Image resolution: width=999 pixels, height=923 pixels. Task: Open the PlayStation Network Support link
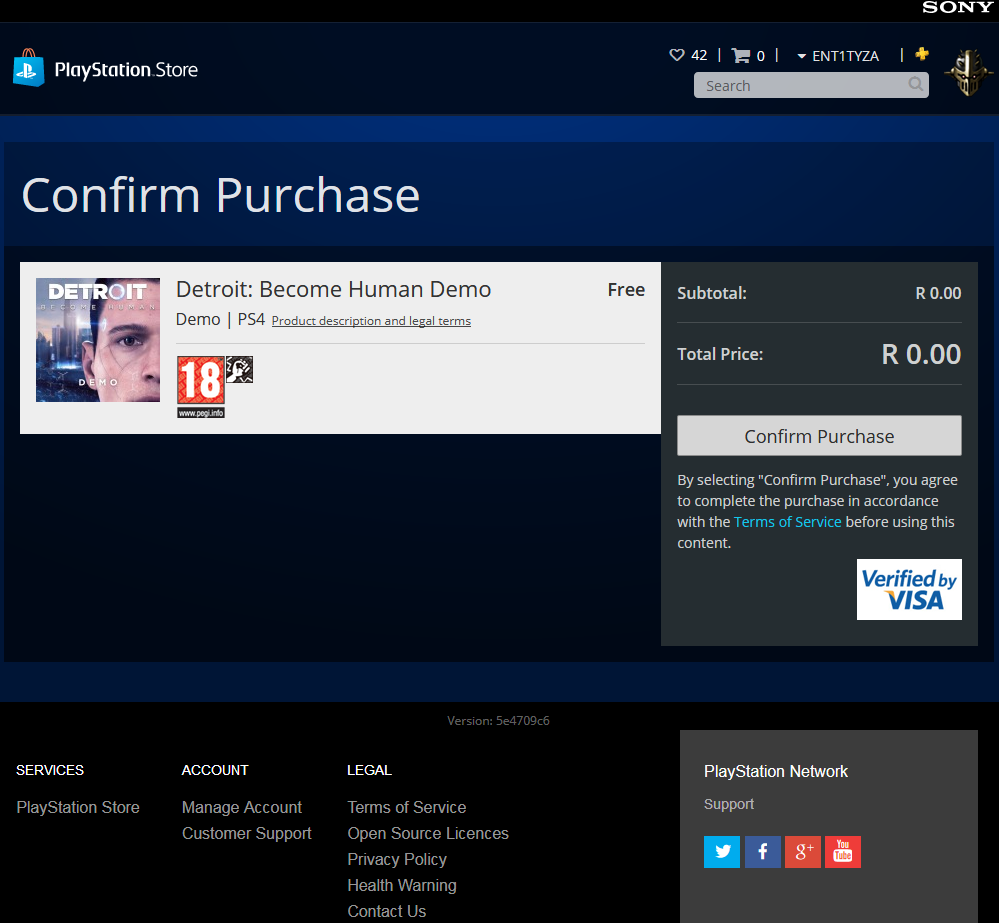(729, 804)
